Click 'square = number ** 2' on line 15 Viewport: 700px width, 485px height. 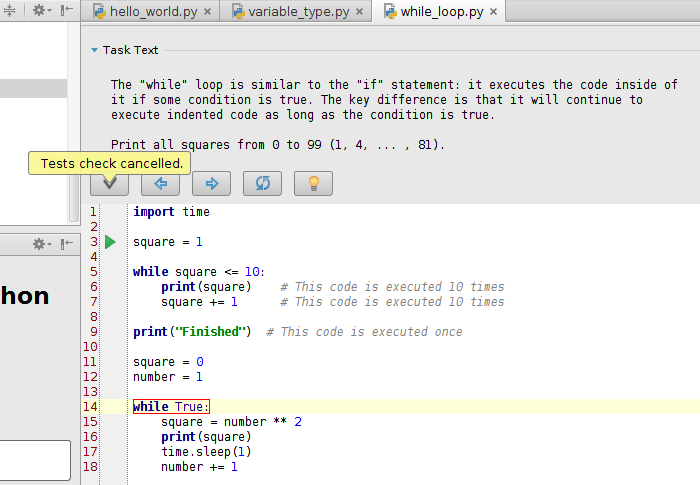point(231,422)
